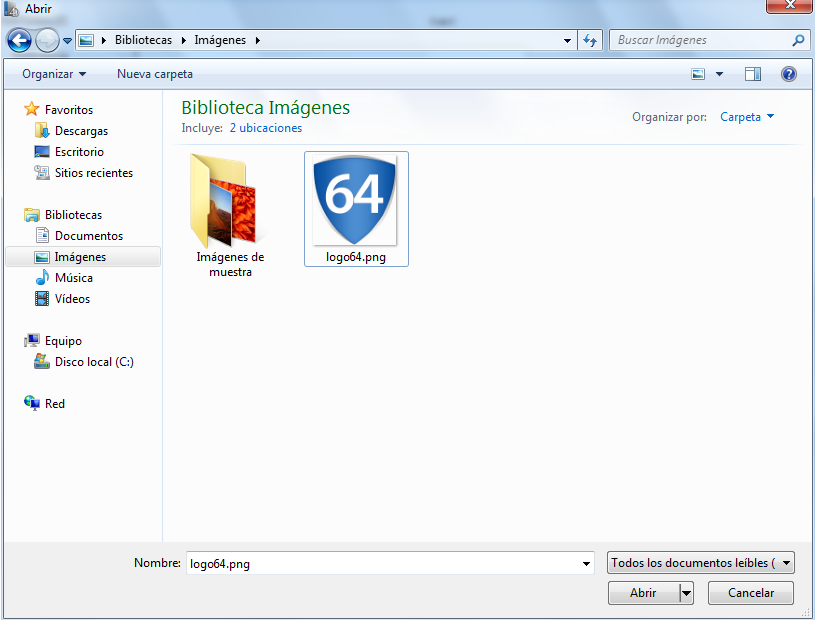The width and height of the screenshot is (815, 620).
Task: Open the help question mark icon
Action: [x=788, y=74]
